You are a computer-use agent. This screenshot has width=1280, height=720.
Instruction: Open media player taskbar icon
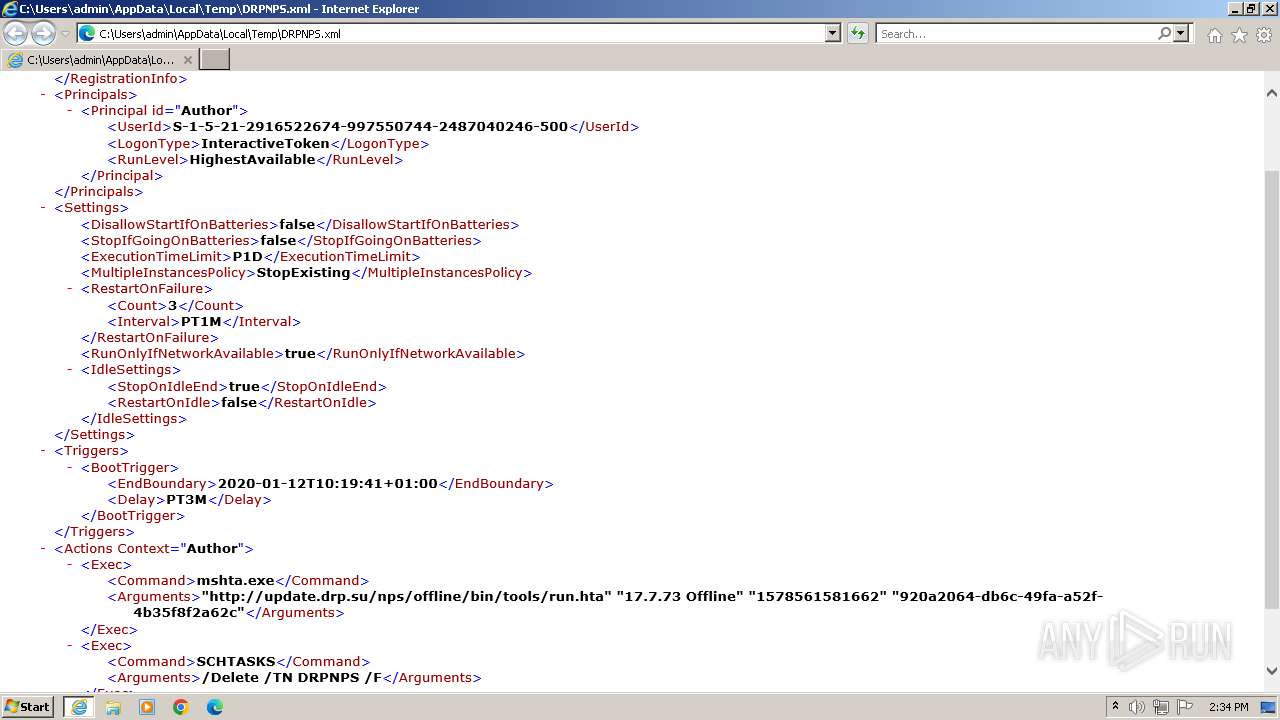pos(147,707)
